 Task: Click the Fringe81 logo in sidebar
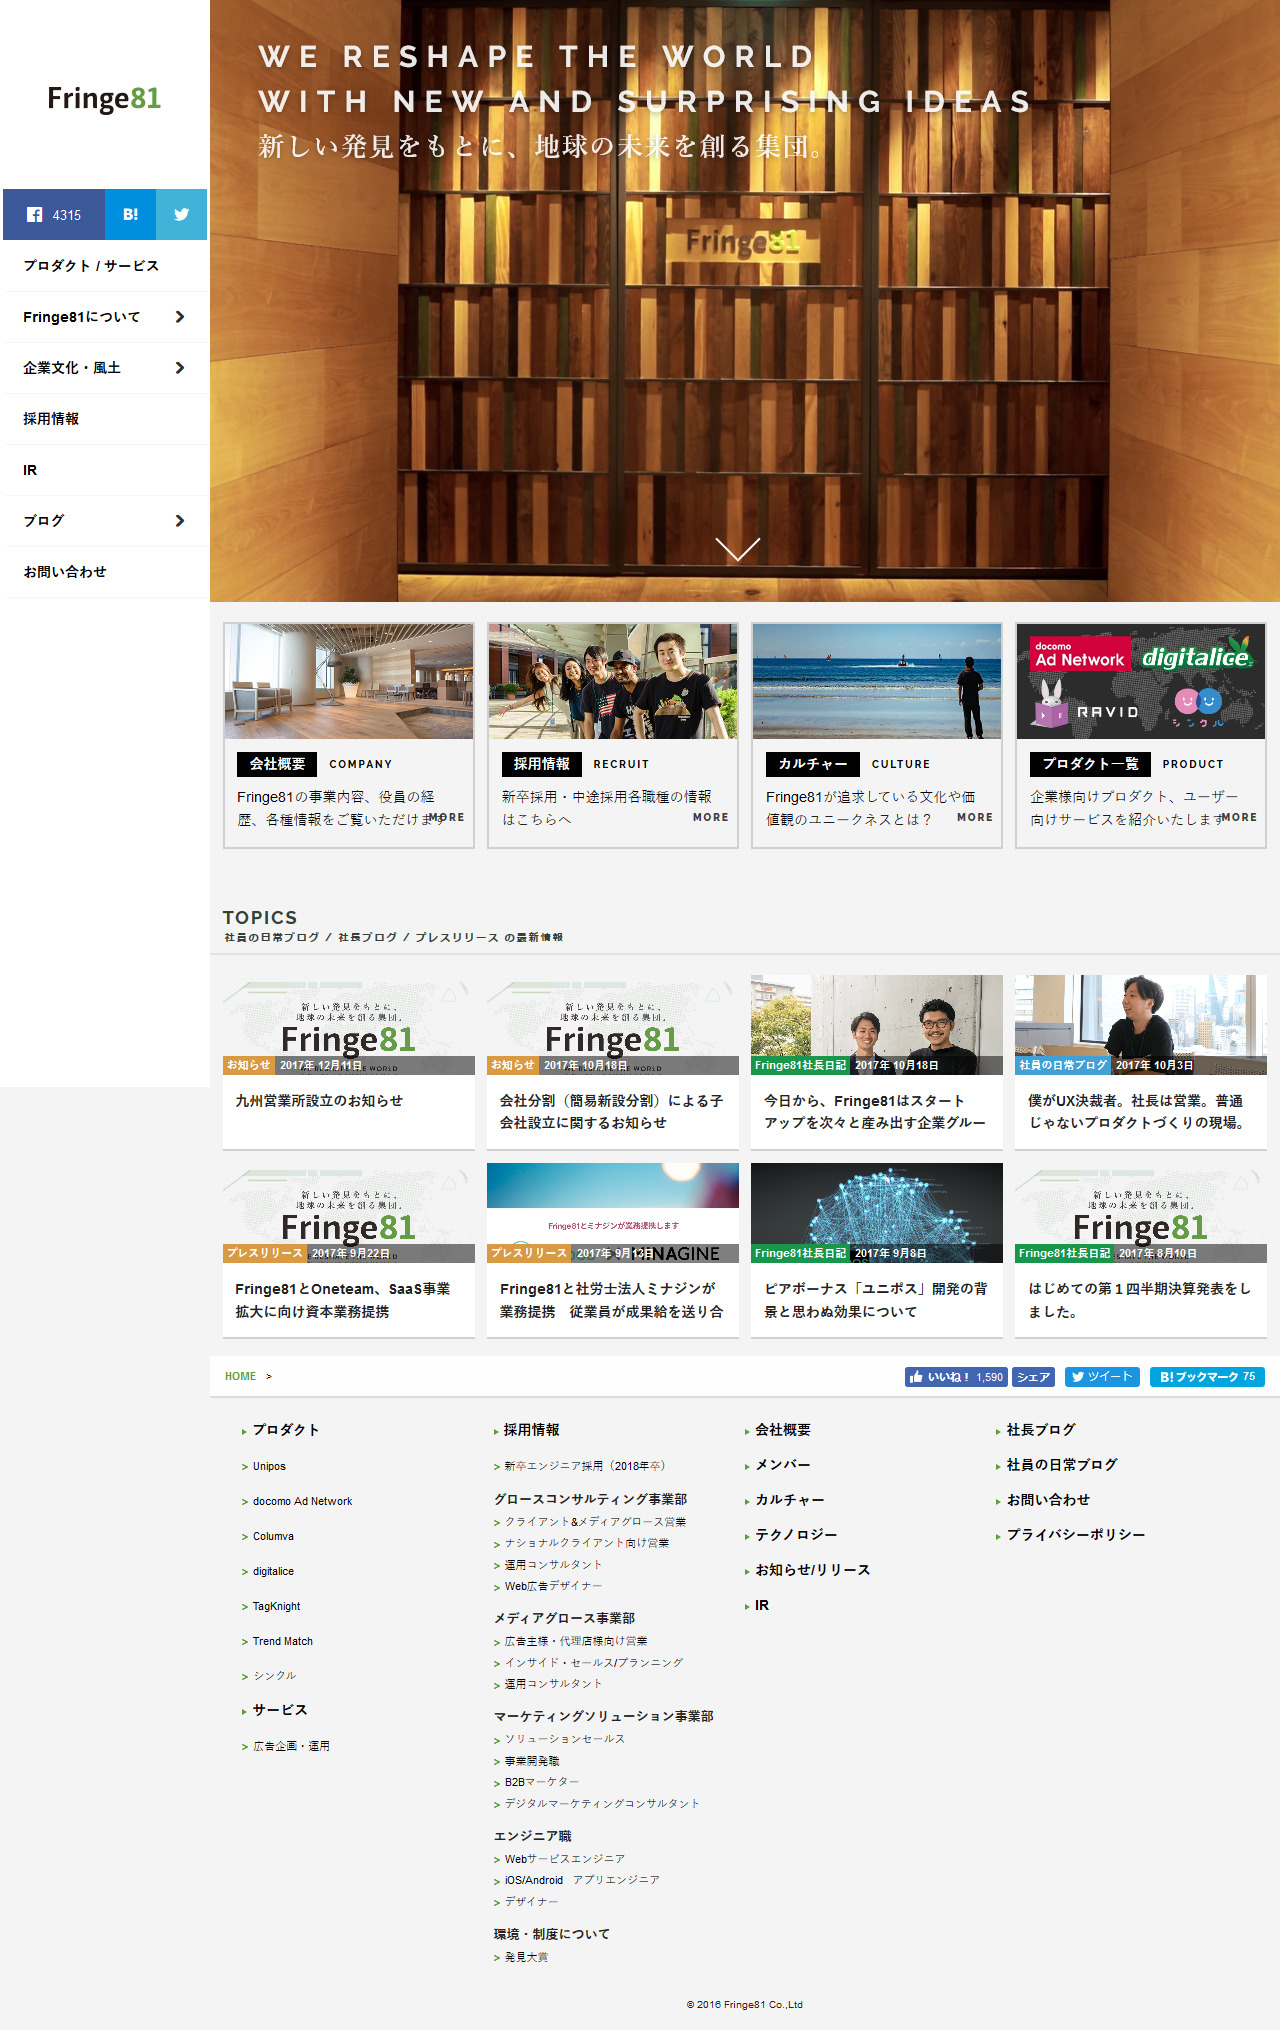104,98
